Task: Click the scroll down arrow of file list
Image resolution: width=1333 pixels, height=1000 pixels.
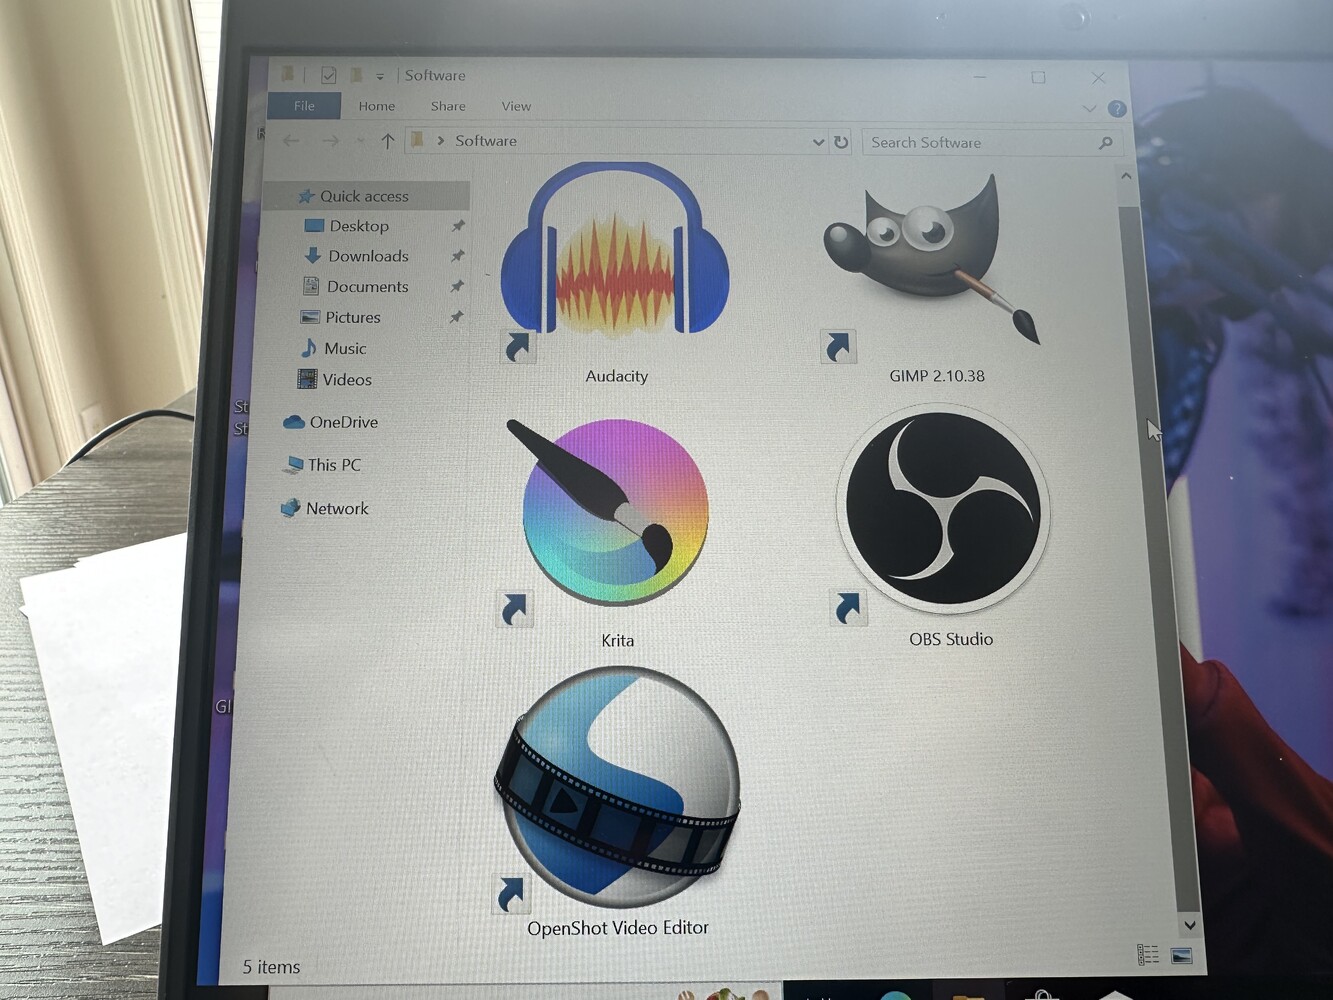Action: [1189, 925]
